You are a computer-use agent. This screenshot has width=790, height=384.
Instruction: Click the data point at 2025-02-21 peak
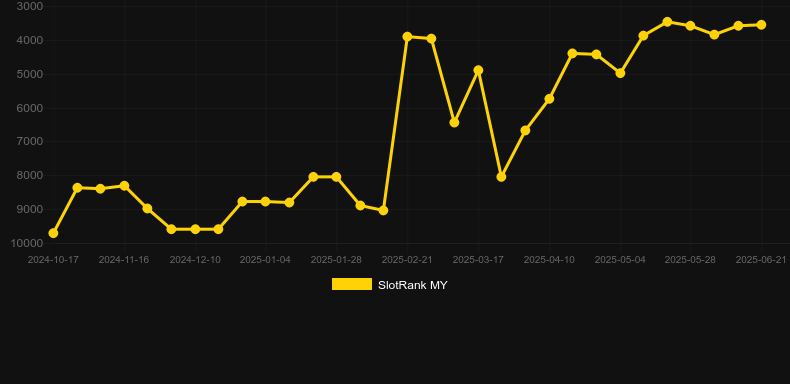coord(407,37)
